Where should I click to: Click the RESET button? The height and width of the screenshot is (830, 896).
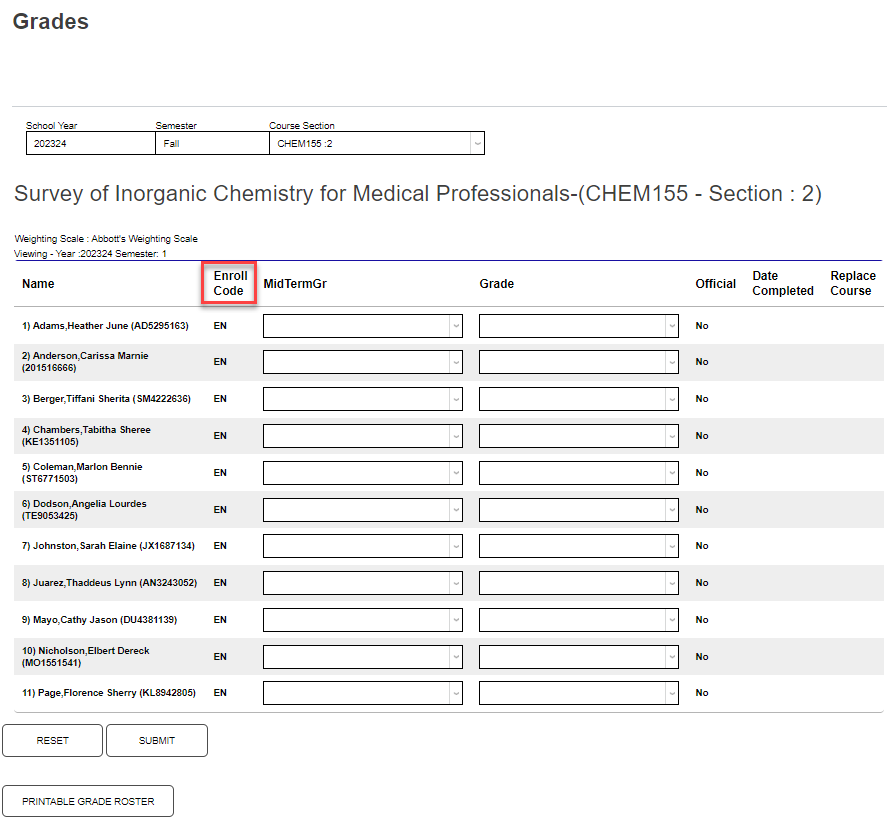52,740
